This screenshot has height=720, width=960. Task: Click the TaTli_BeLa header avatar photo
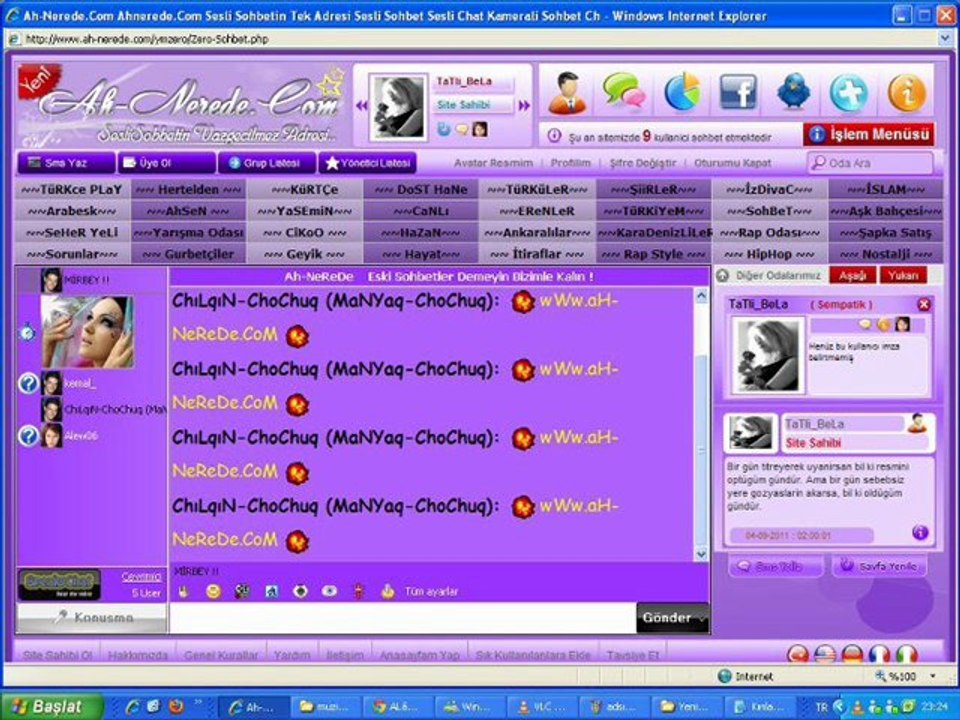click(x=398, y=107)
